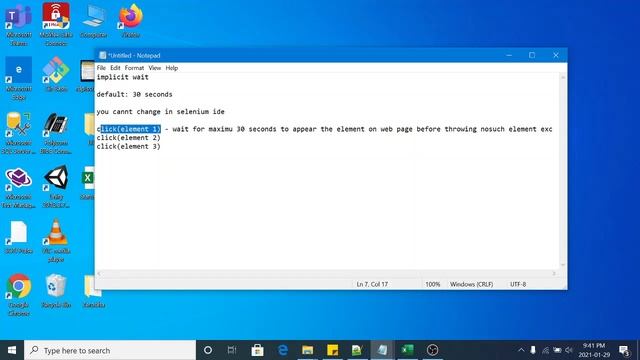Viewport: 640px width, 360px height.
Task: Click the '100%' zoom status entry
Action: point(433,284)
